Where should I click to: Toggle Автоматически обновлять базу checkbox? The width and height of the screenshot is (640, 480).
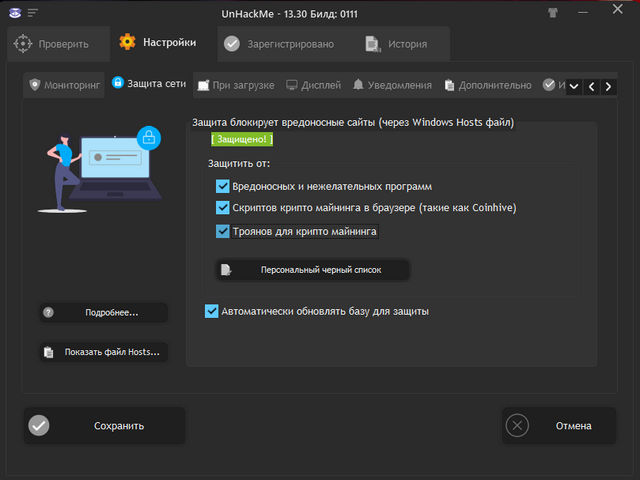211,311
